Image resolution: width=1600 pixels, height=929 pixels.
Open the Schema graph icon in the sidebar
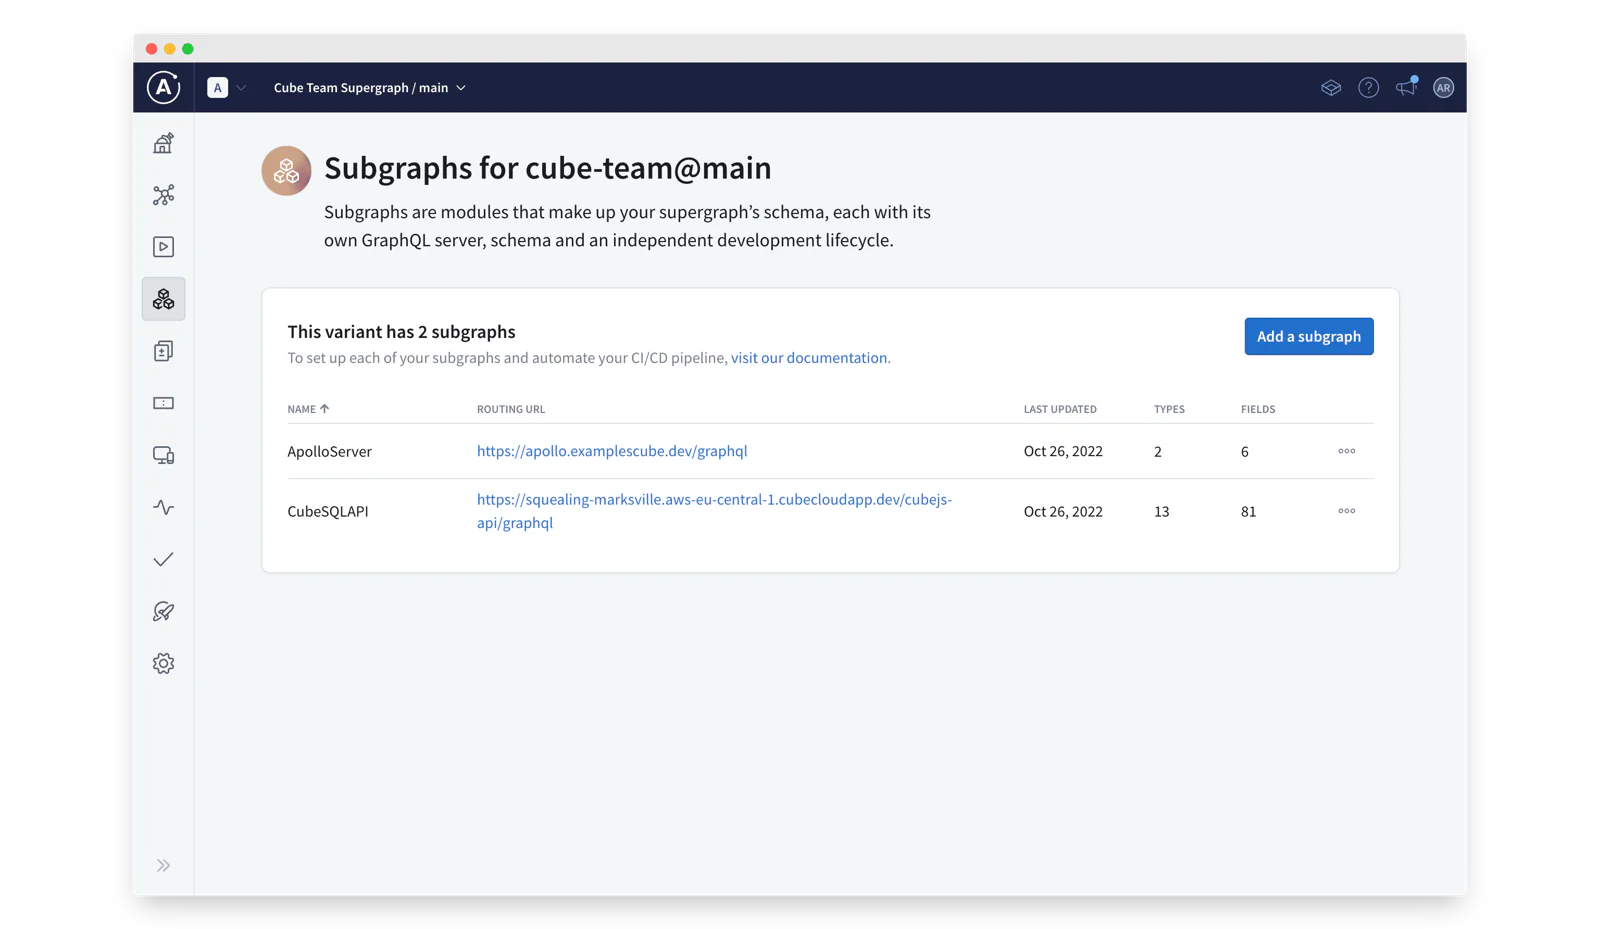(x=163, y=195)
